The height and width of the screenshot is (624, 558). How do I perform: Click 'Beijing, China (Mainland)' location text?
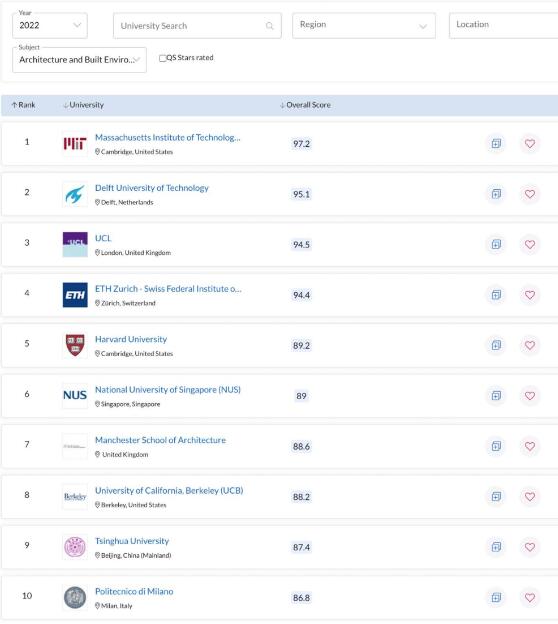(x=136, y=555)
